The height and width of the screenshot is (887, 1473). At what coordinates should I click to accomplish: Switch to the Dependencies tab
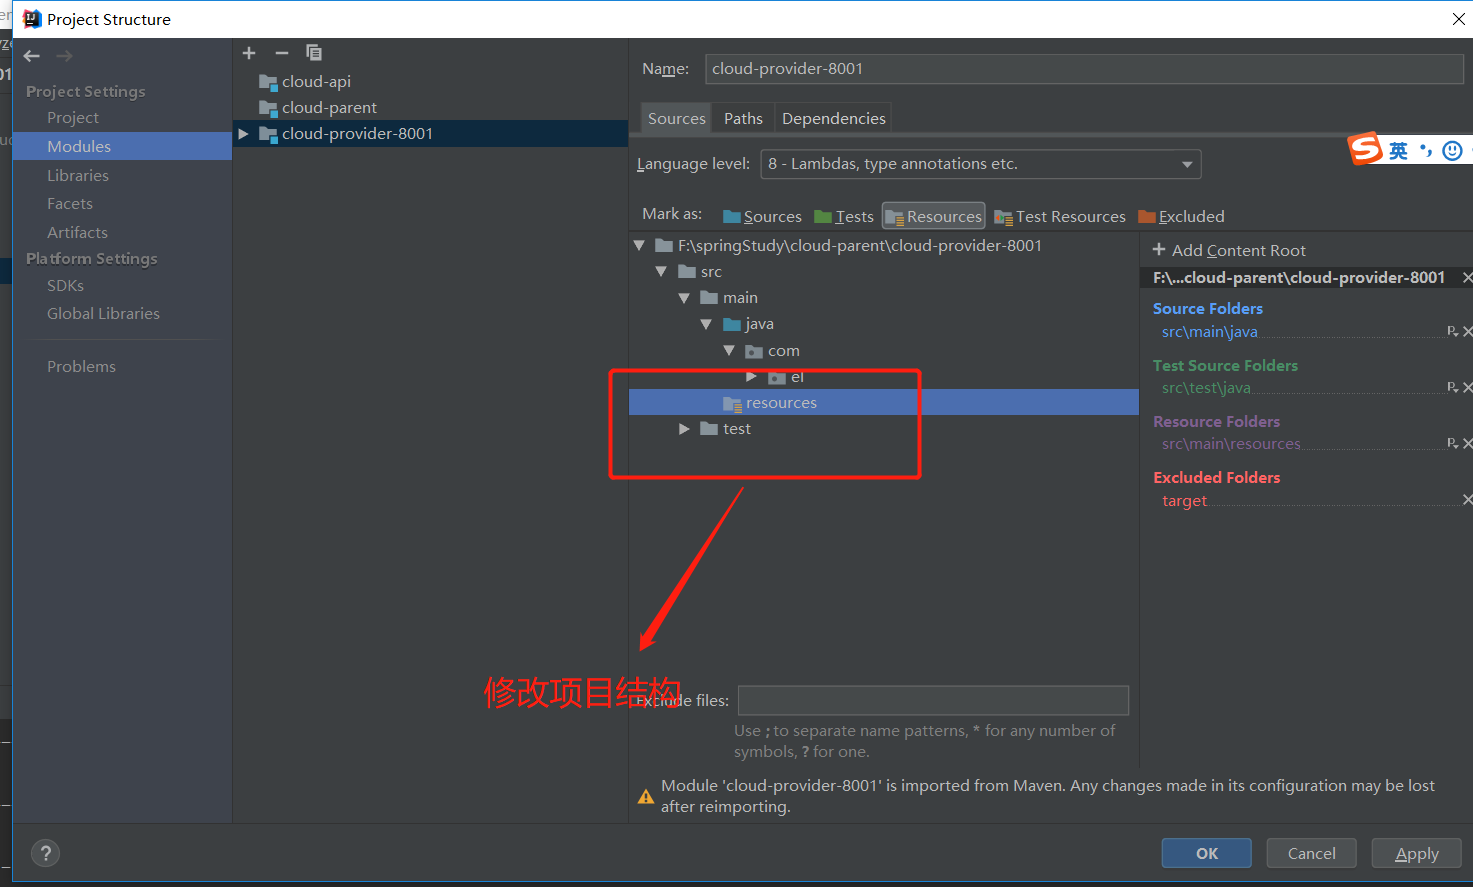[x=833, y=118]
